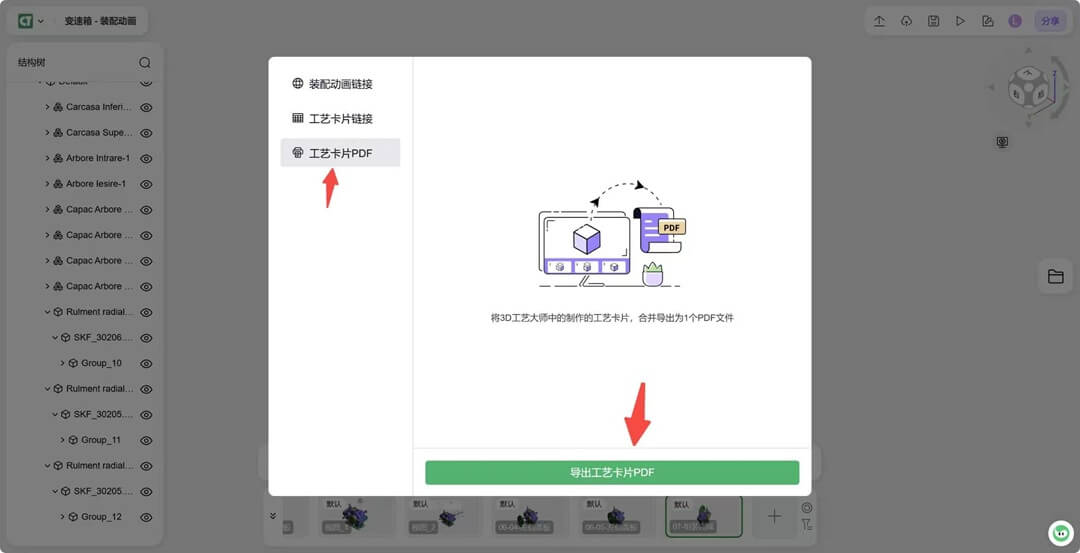Screen dimensions: 1080x553
Task: Click the upload icon in top toolbar
Action: coord(880,21)
